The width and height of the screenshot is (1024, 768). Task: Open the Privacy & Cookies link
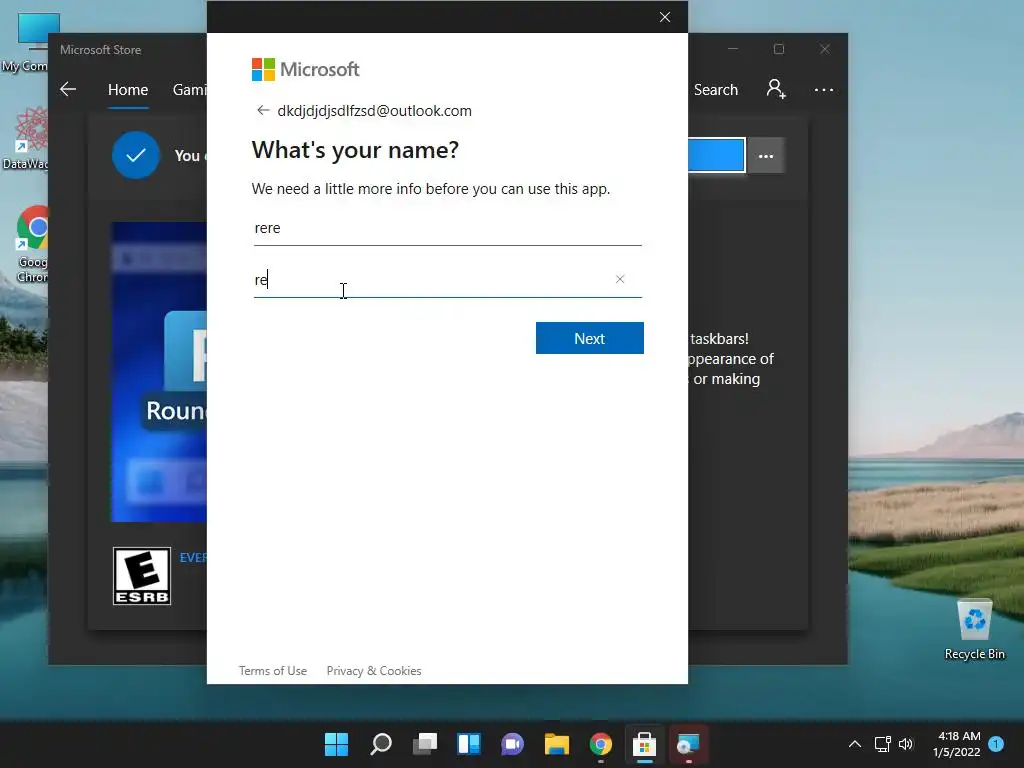(x=374, y=671)
